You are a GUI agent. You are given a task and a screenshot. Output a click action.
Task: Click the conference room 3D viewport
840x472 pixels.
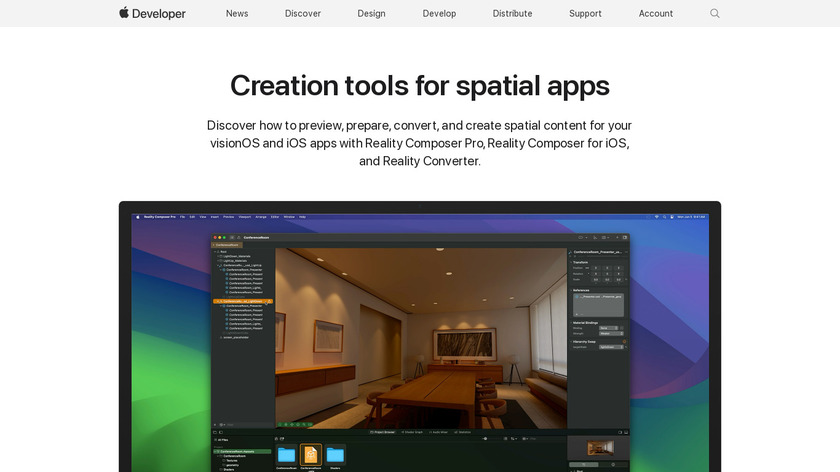(x=420, y=335)
